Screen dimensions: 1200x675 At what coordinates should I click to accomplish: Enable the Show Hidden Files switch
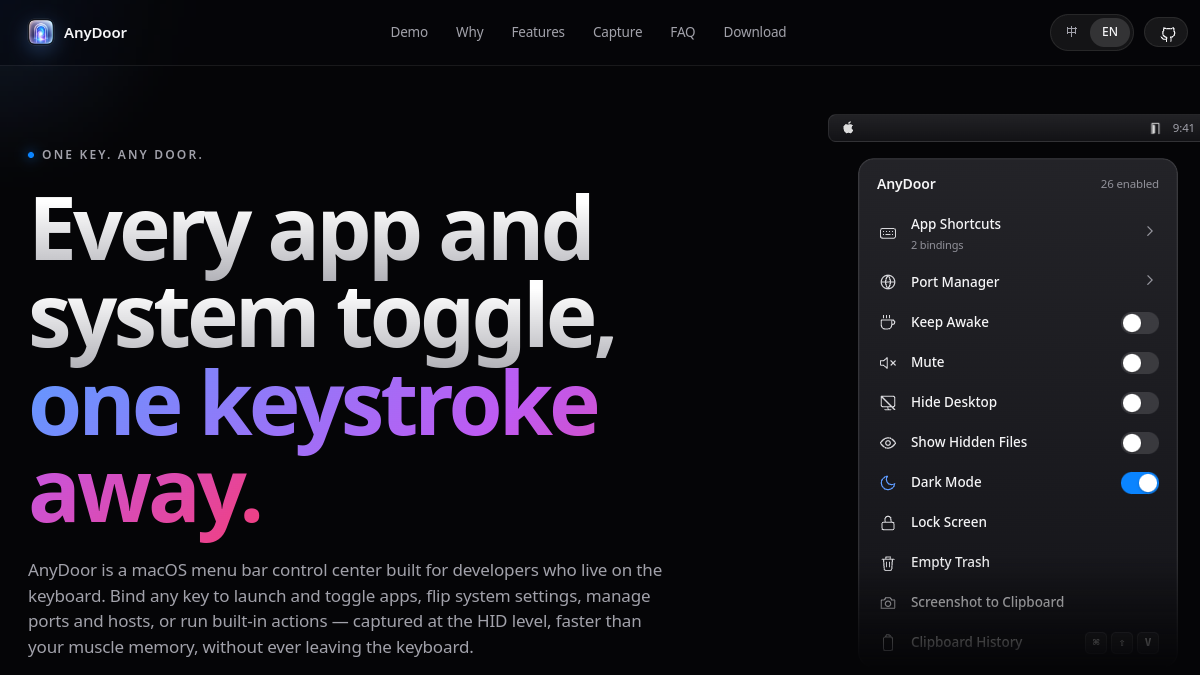[1140, 443]
